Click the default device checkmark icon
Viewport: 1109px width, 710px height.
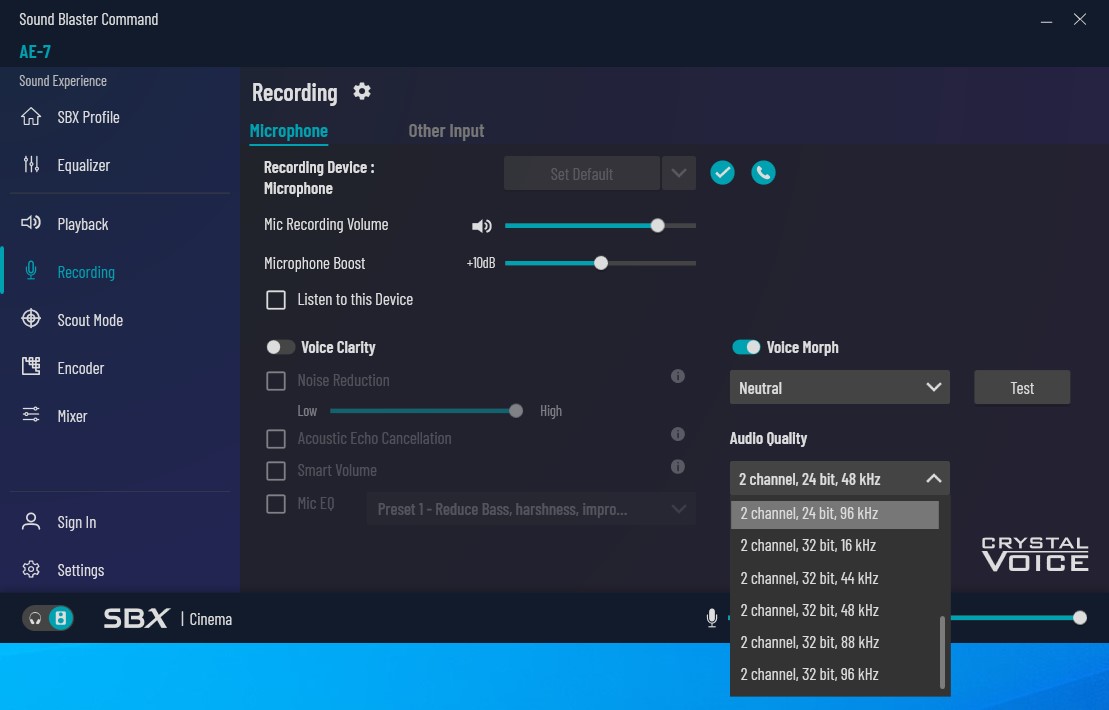point(722,173)
